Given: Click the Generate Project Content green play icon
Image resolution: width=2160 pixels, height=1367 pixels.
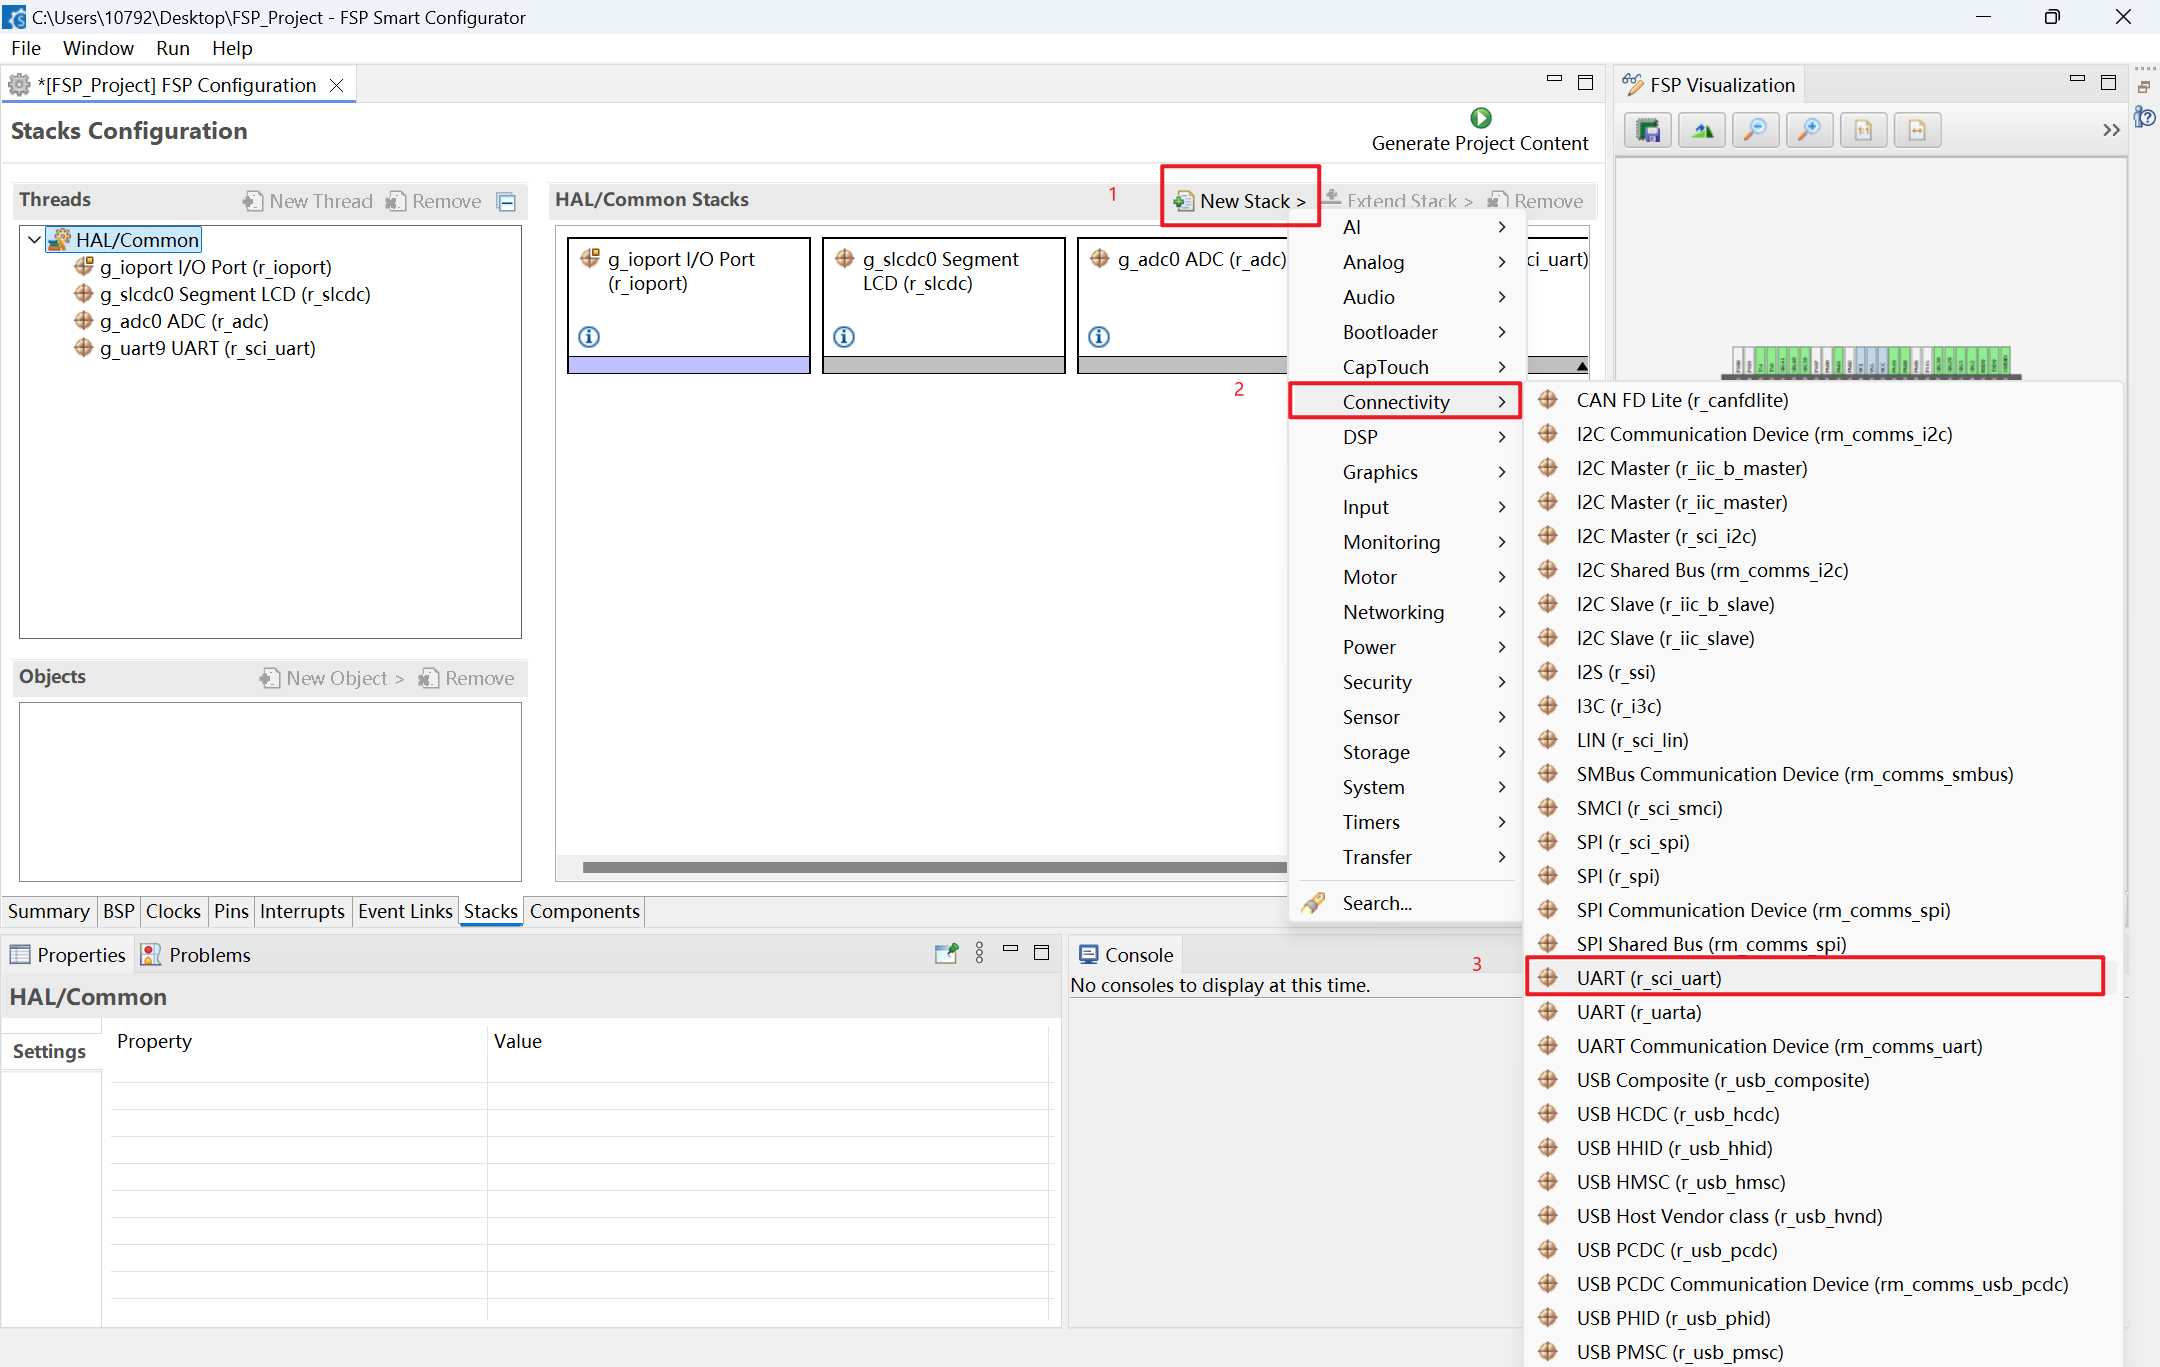Looking at the screenshot, I should click(1480, 117).
